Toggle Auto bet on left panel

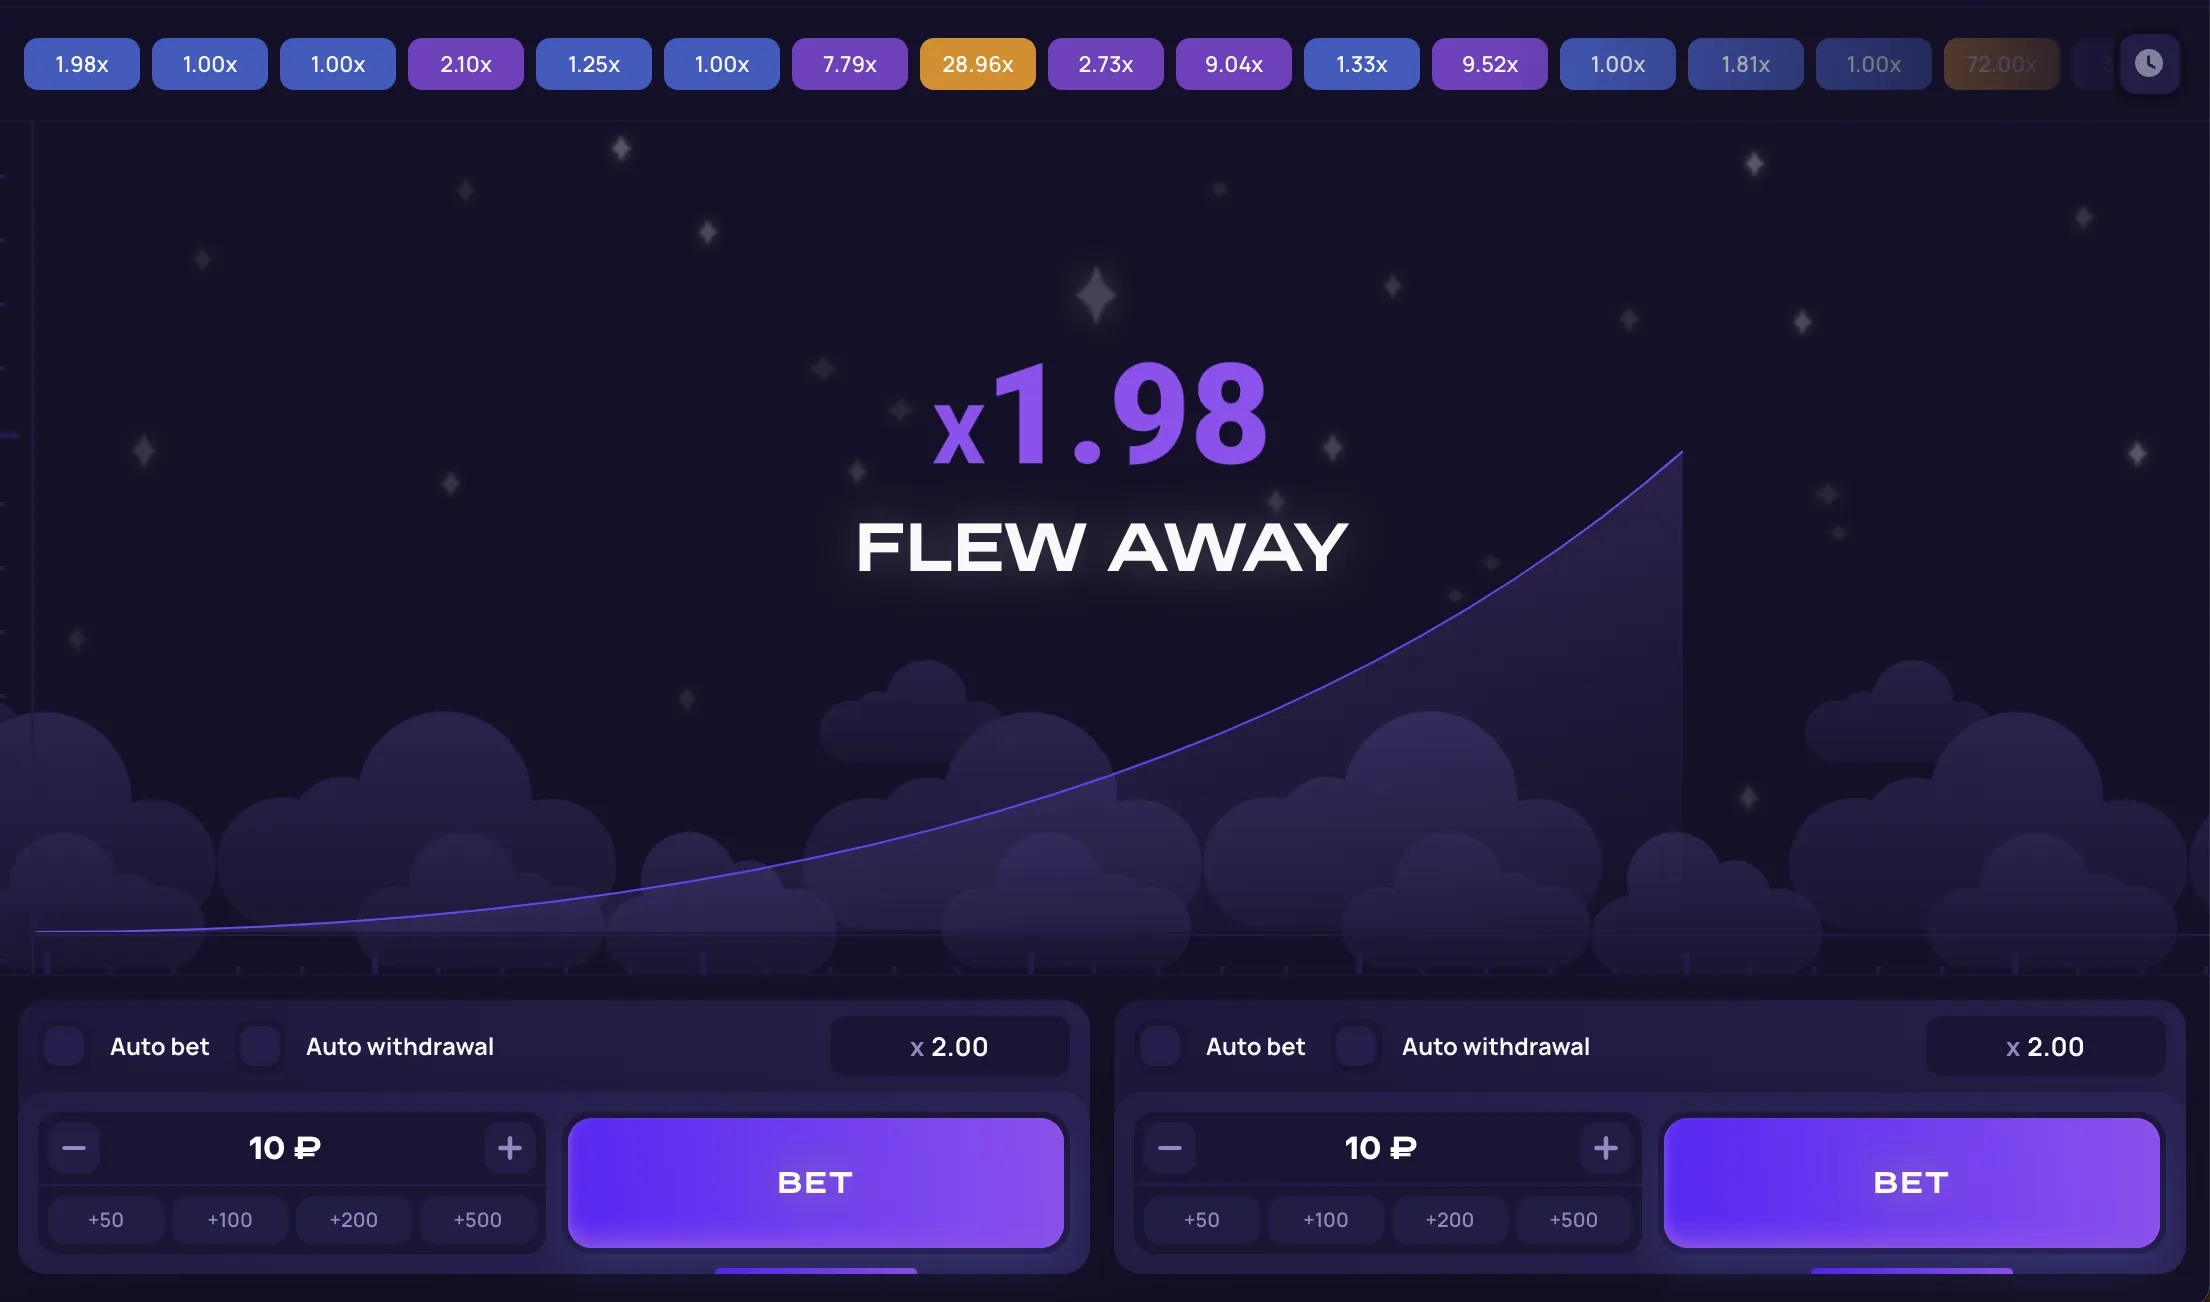62,1045
